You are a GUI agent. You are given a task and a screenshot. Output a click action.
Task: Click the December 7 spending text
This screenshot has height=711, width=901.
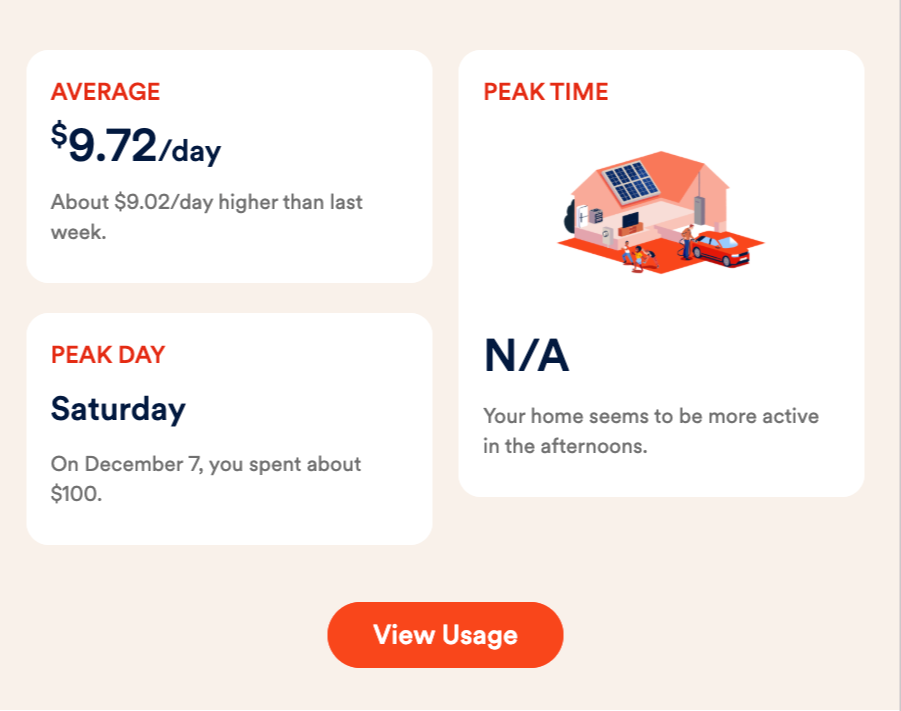click(x=206, y=479)
